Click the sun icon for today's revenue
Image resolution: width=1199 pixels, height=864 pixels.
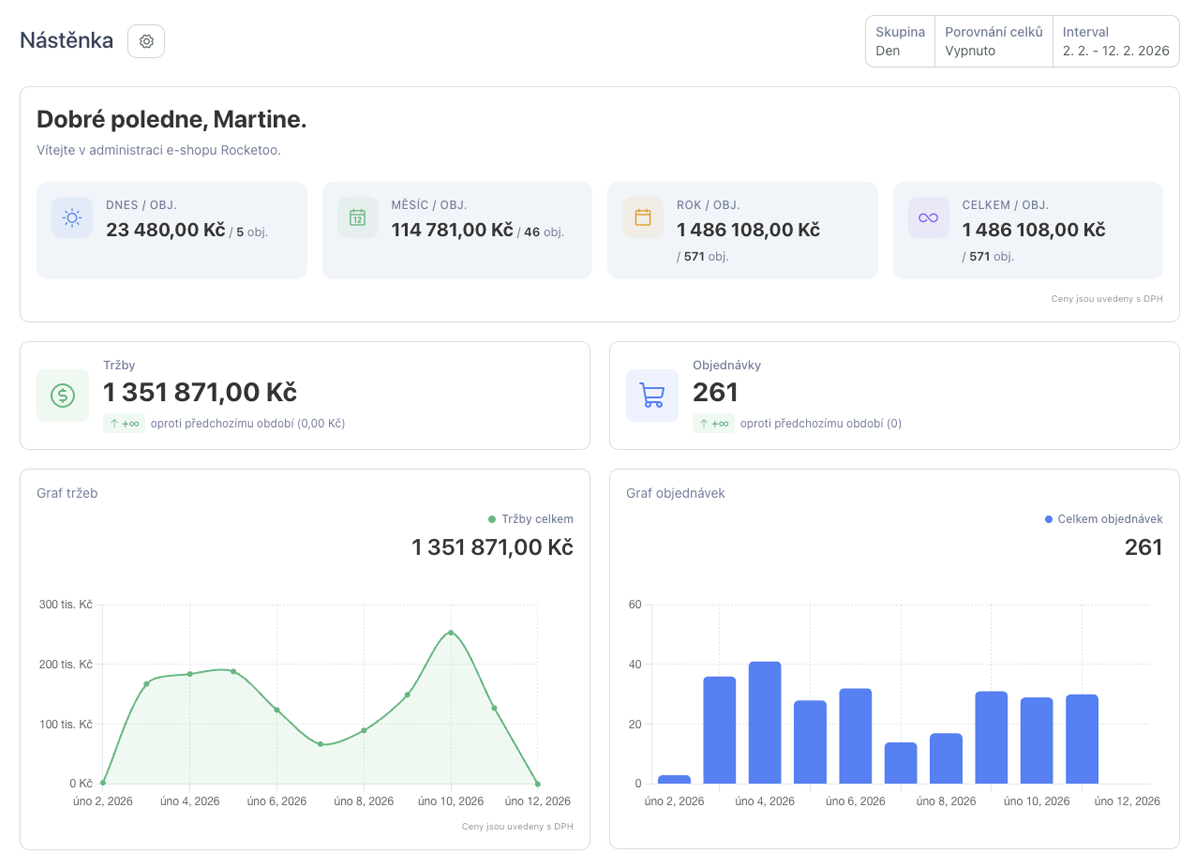click(x=72, y=217)
